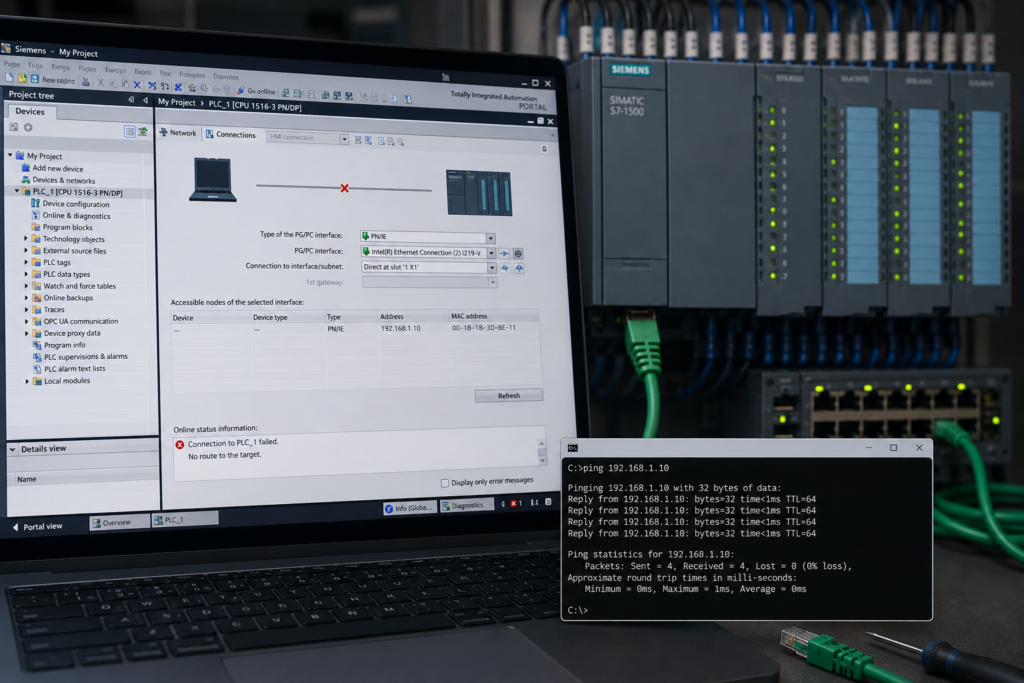Open the HMI connection dropdown
Image resolution: width=1024 pixels, height=683 pixels.
pyautogui.click(x=344, y=139)
